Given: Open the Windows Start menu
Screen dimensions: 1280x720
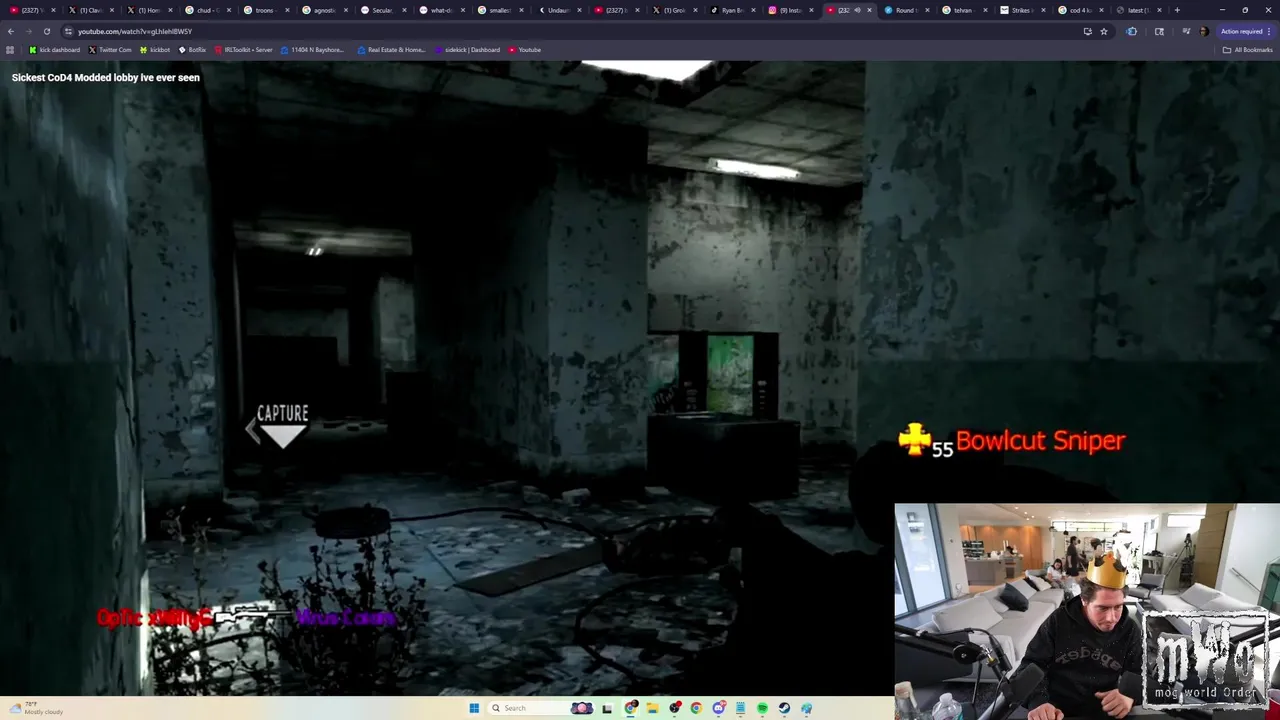Looking at the screenshot, I should tap(474, 708).
